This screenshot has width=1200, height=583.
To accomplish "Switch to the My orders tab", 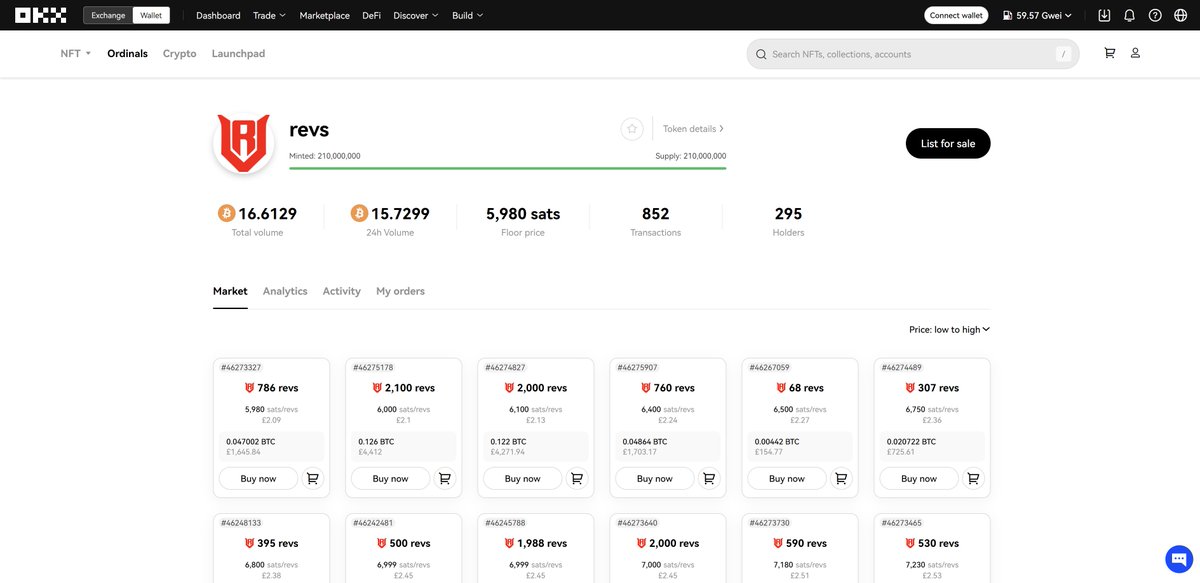I will click(x=400, y=291).
